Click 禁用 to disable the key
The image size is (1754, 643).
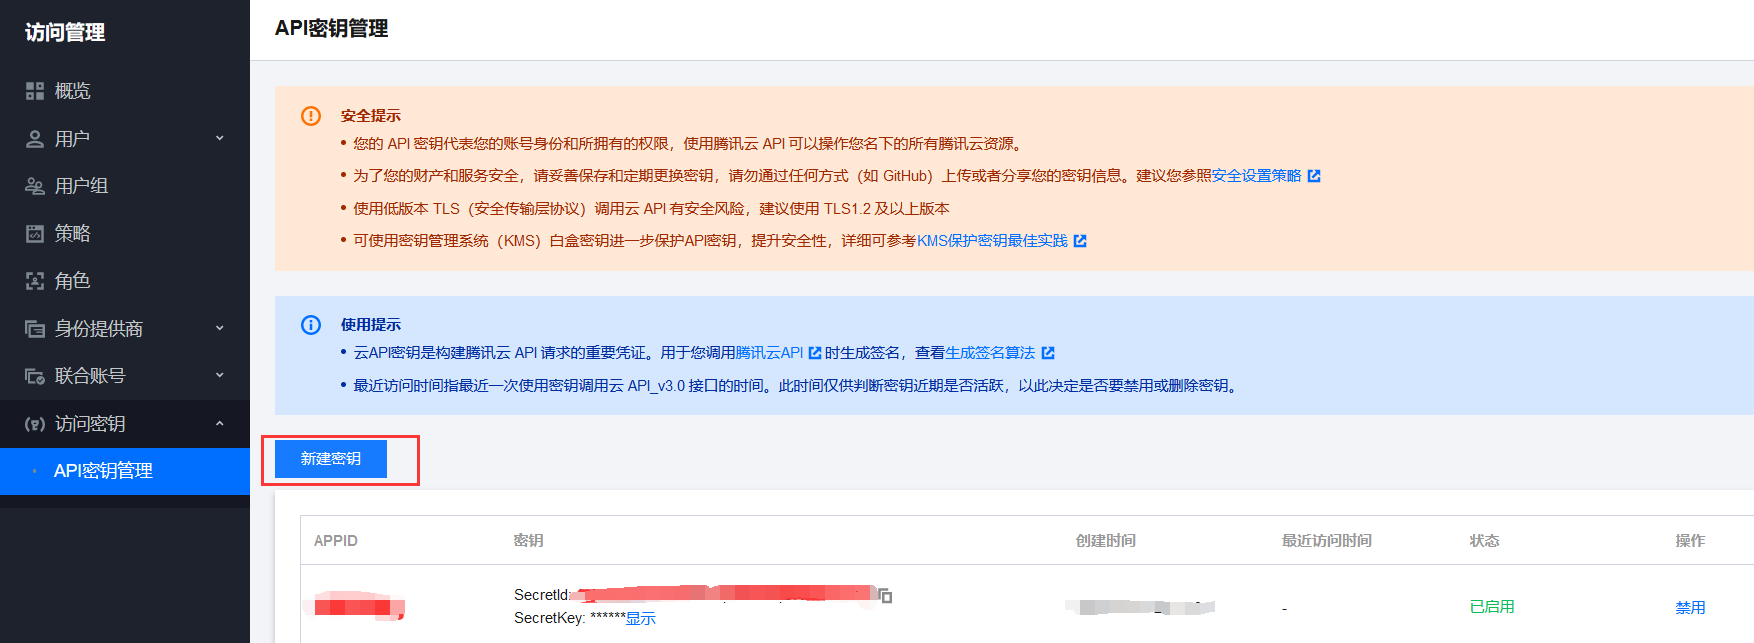(x=1690, y=608)
